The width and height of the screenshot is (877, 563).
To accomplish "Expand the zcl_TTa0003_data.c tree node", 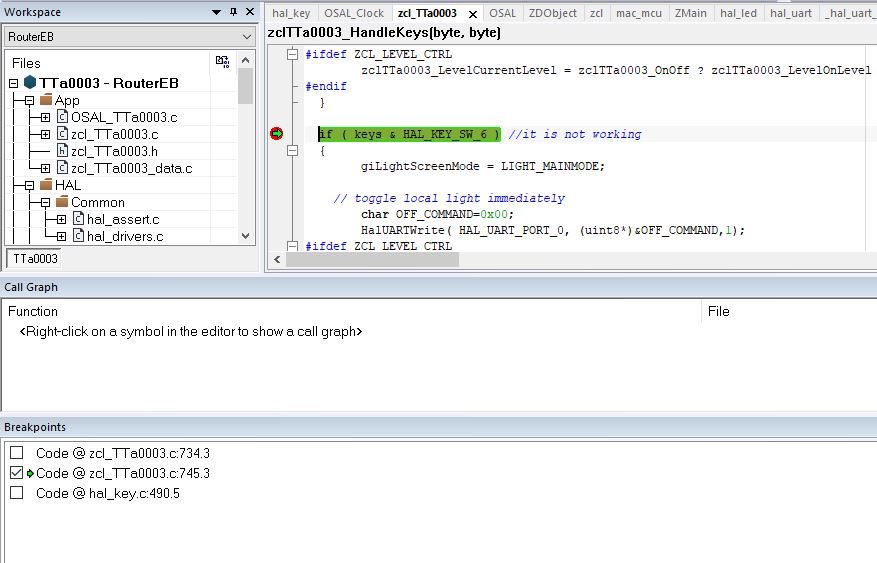I will coord(45,168).
